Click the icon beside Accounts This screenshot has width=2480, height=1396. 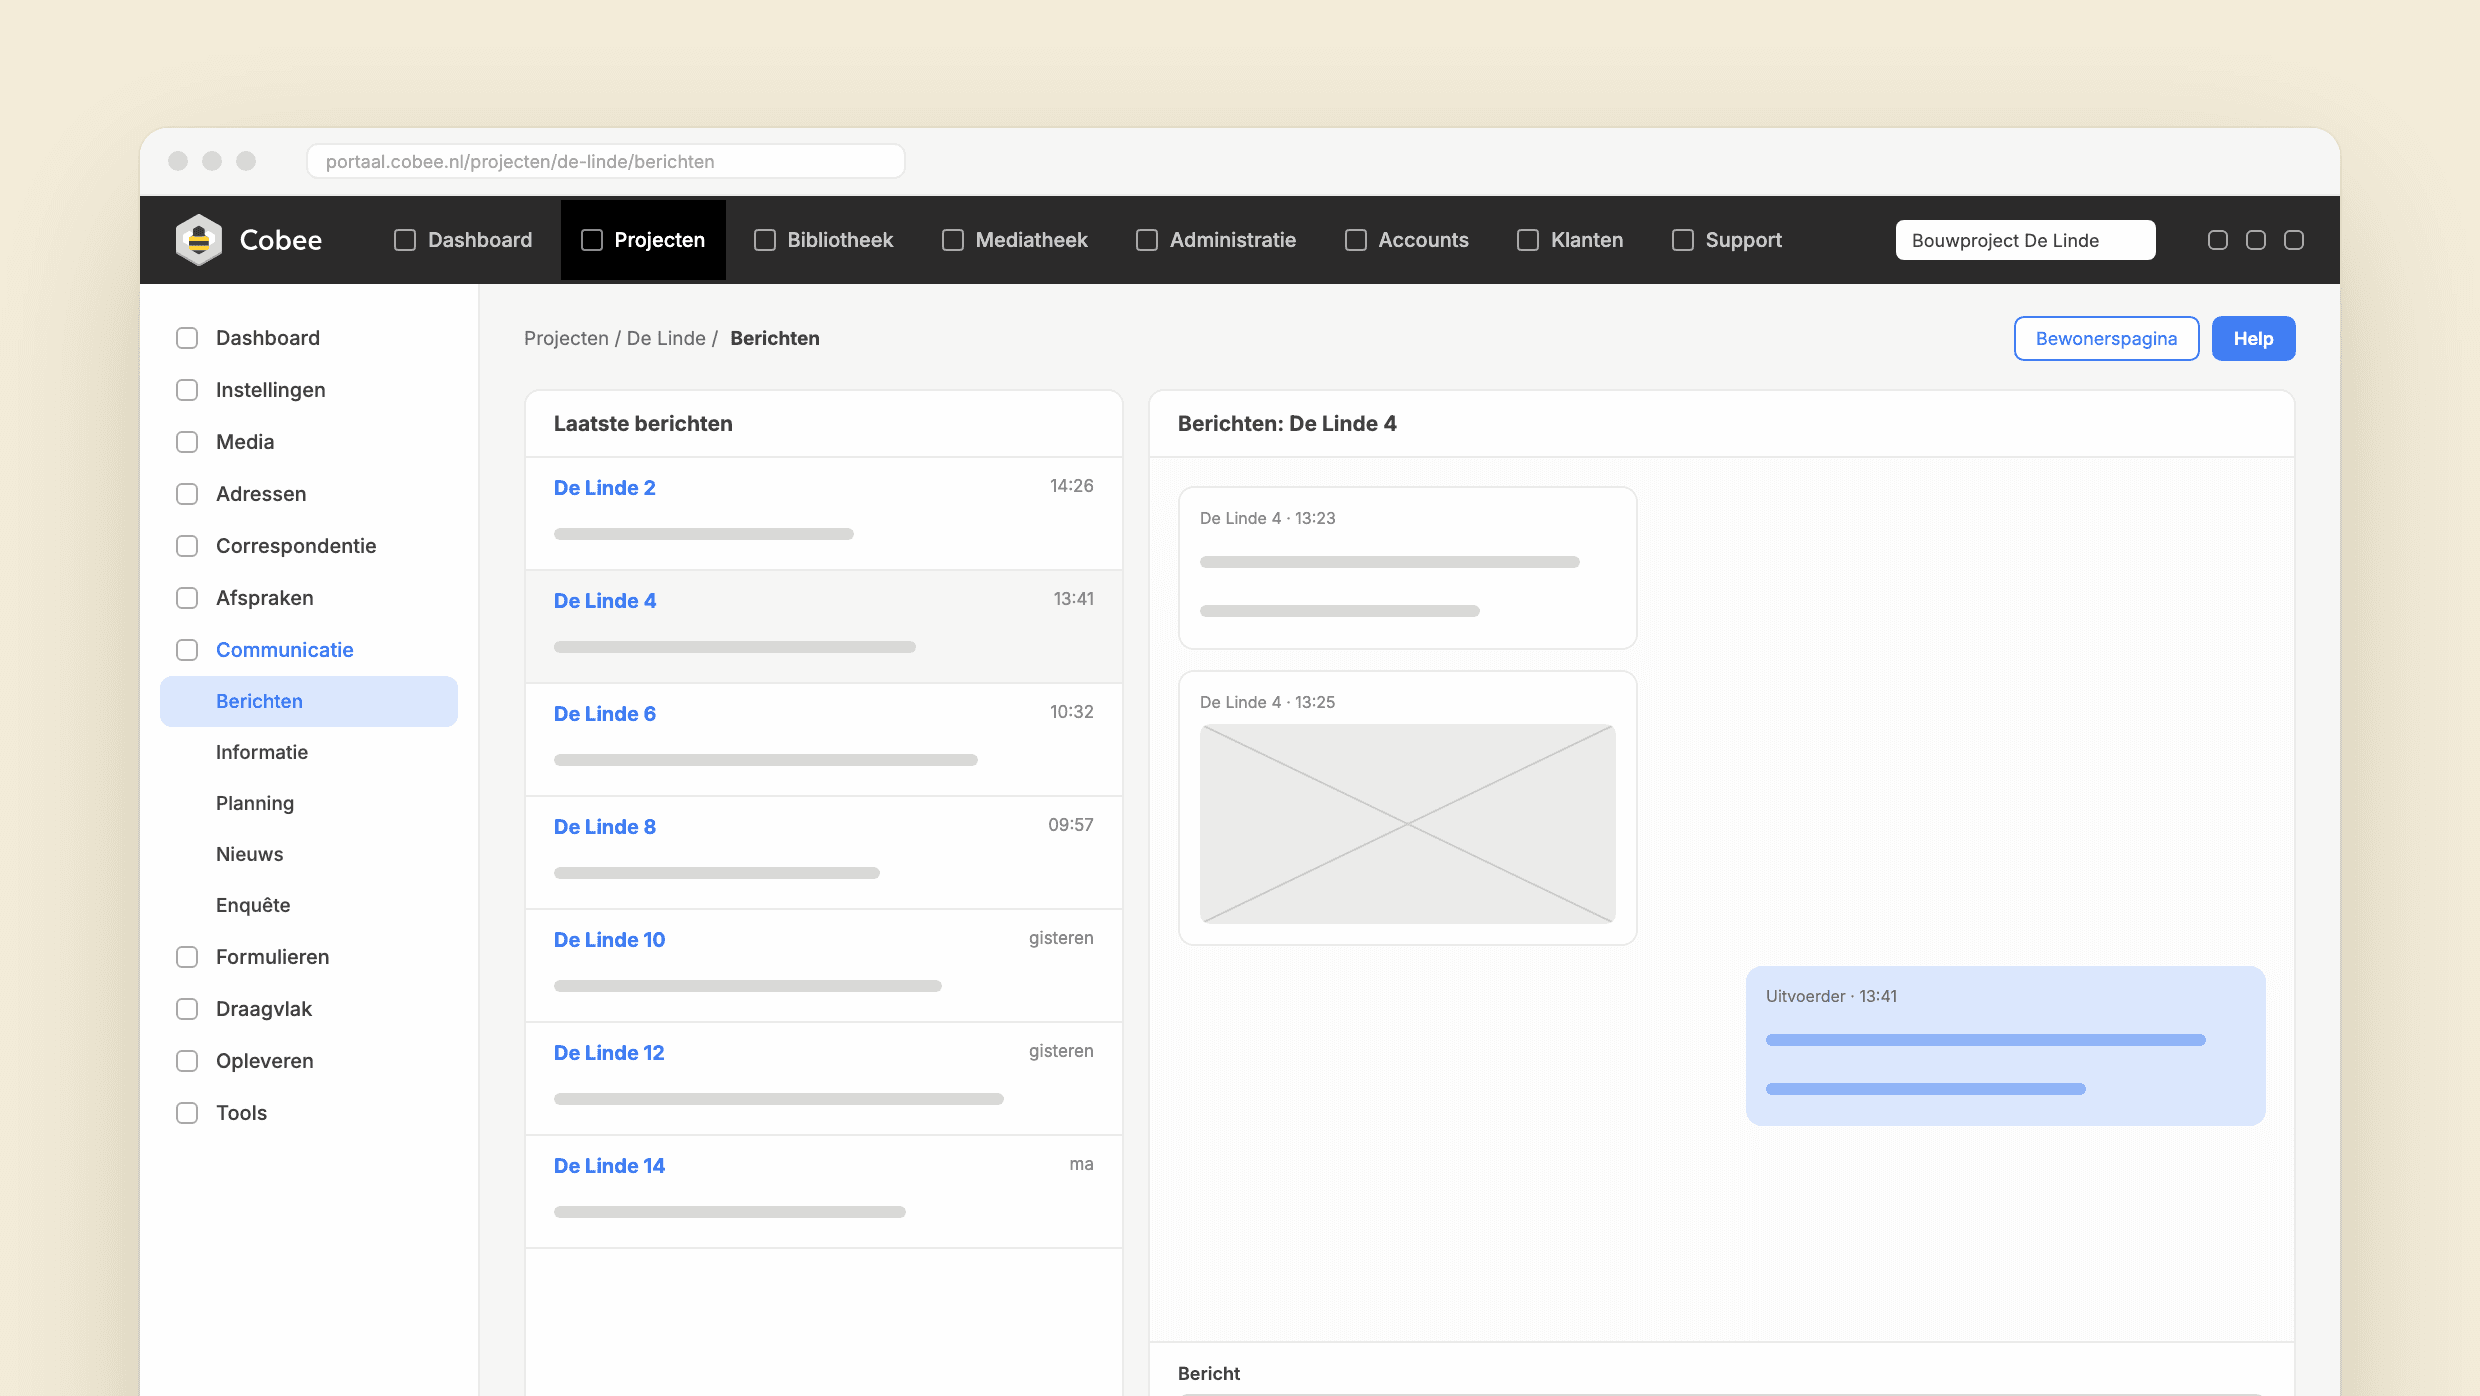click(x=1356, y=240)
